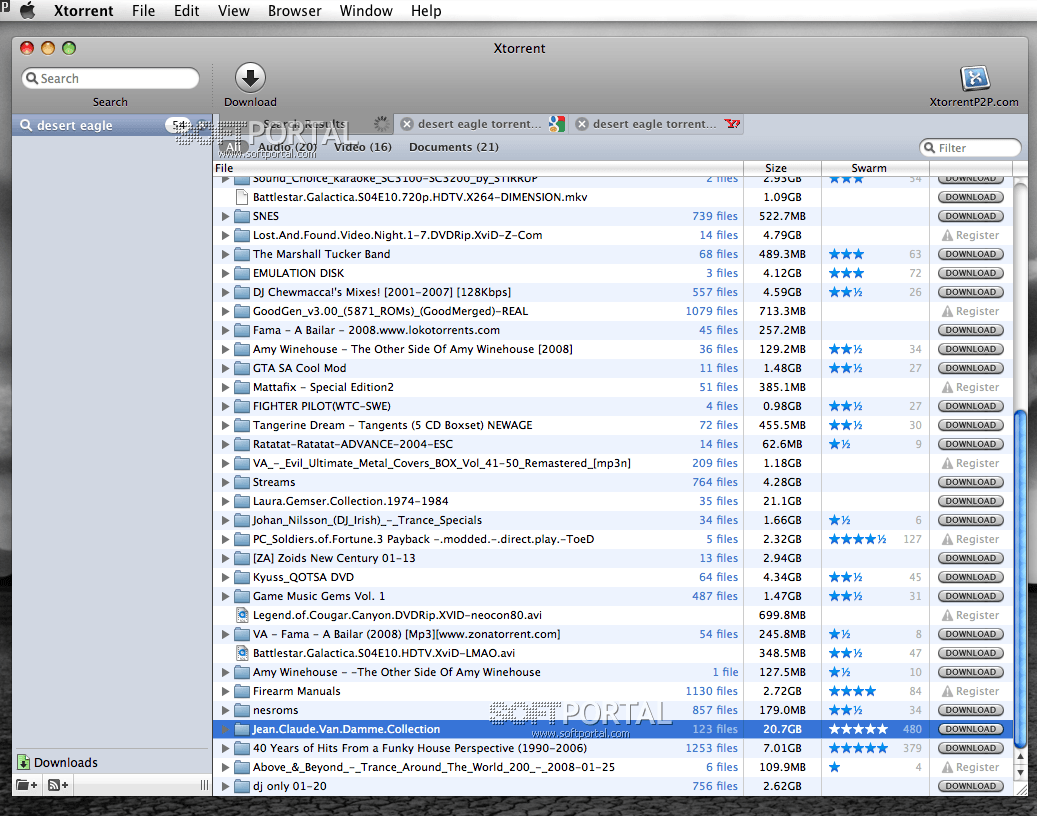Click the desert eagle search icon in sidebar
Viewport: 1037px width, 816px height.
pyautogui.click(x=26, y=125)
